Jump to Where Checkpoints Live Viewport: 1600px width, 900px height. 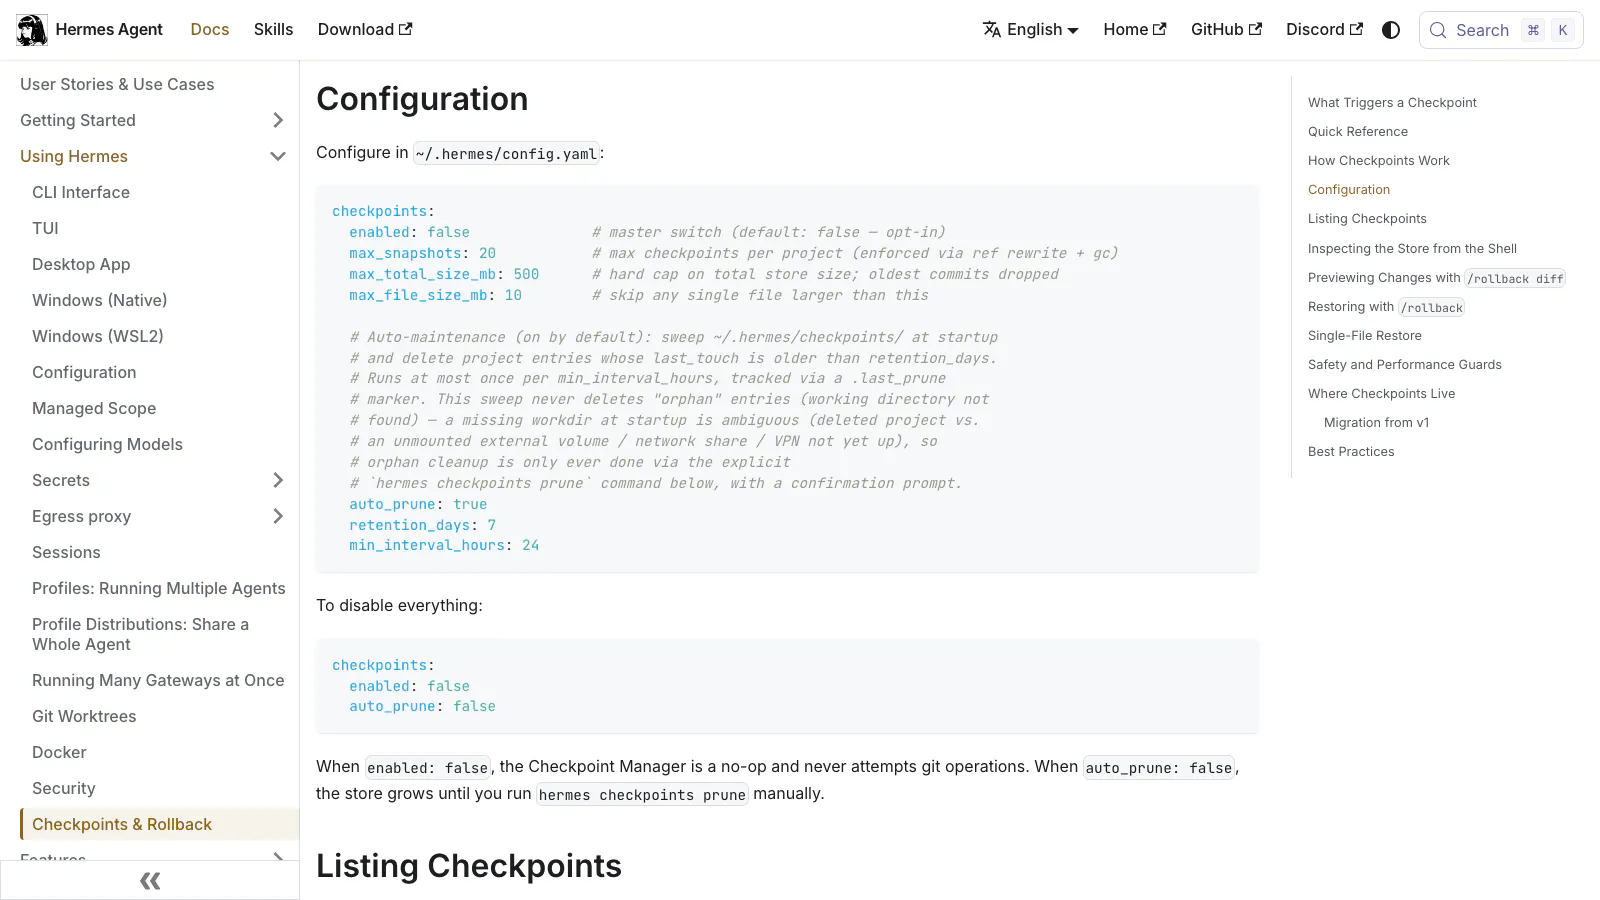click(1382, 393)
